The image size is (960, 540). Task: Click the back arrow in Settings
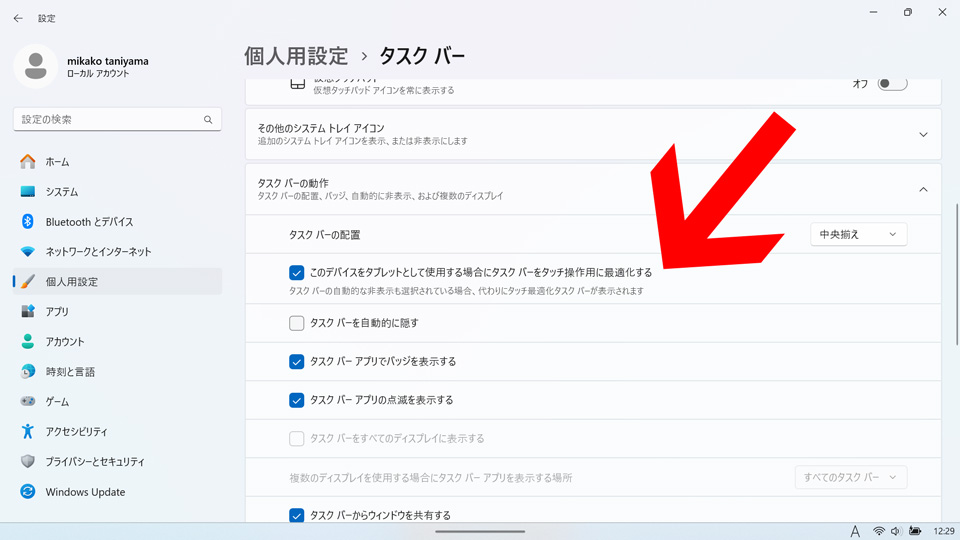[18, 18]
